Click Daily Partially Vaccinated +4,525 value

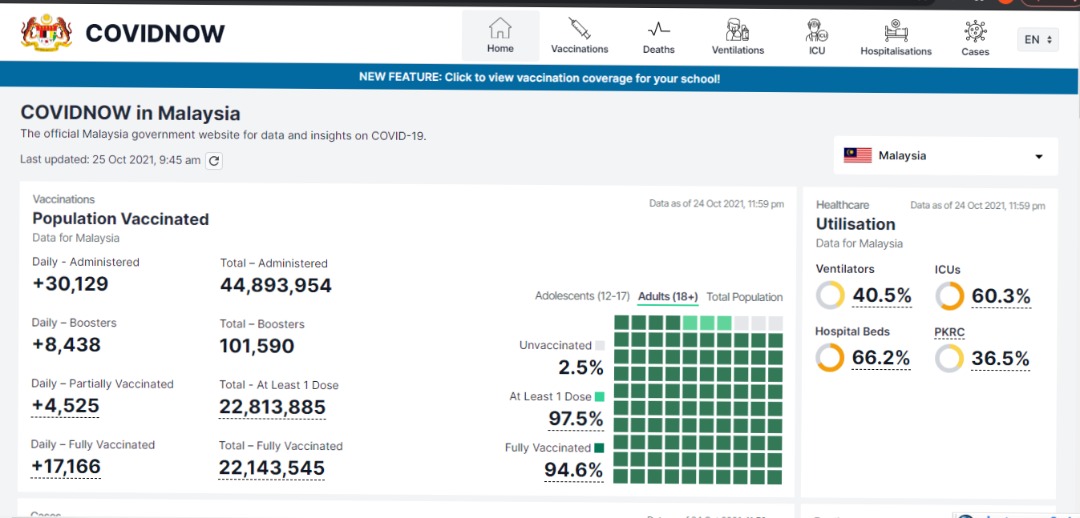click(x=65, y=406)
